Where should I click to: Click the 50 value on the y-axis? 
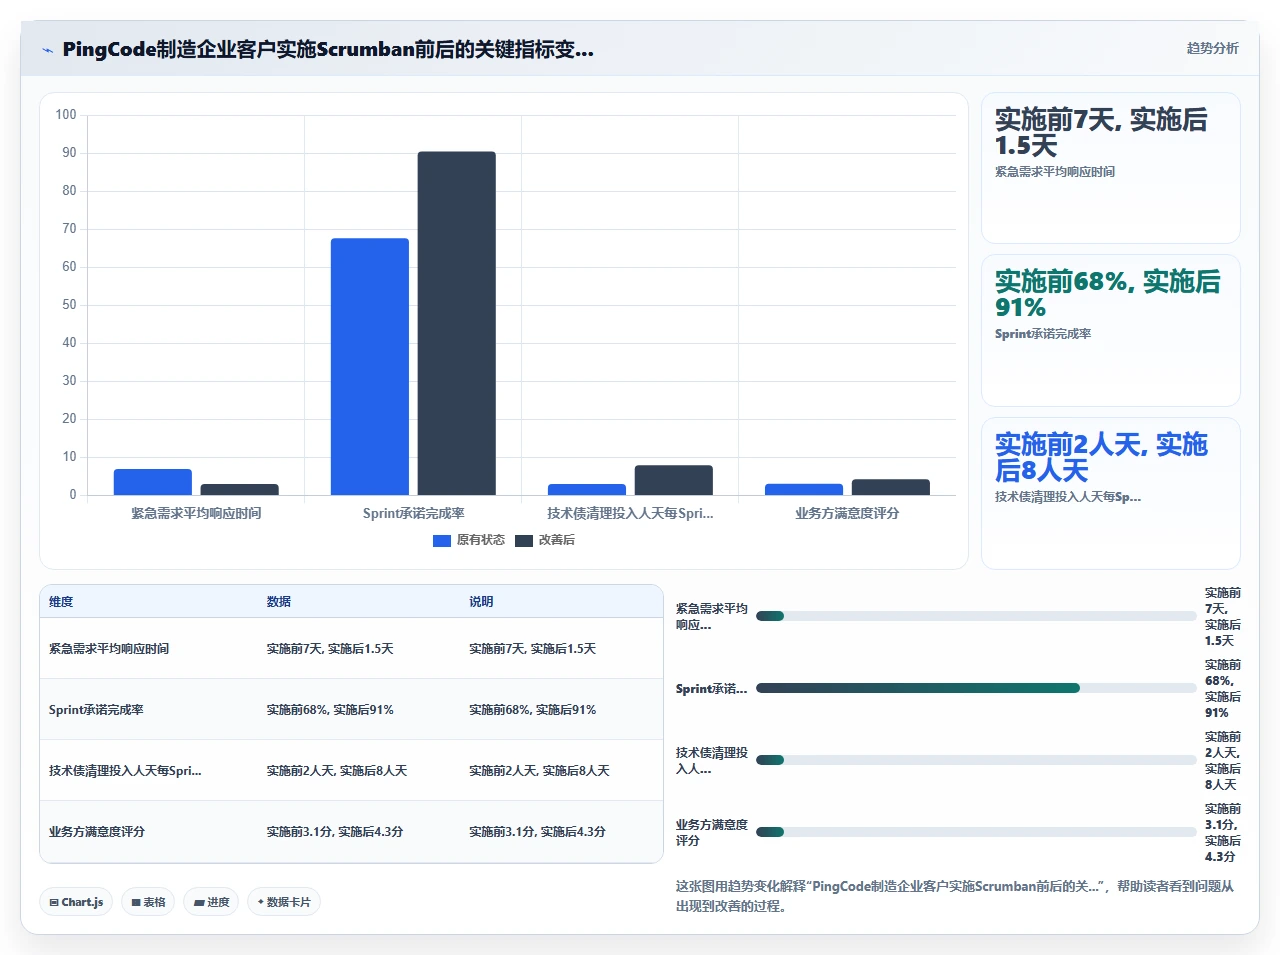tap(69, 305)
